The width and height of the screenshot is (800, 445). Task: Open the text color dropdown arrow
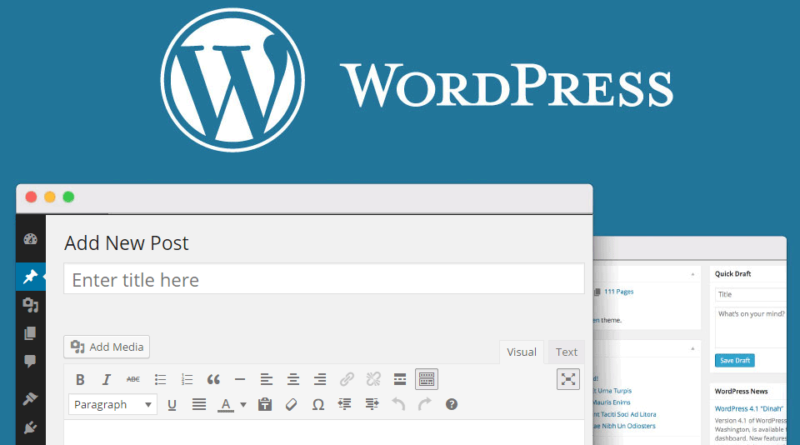243,405
